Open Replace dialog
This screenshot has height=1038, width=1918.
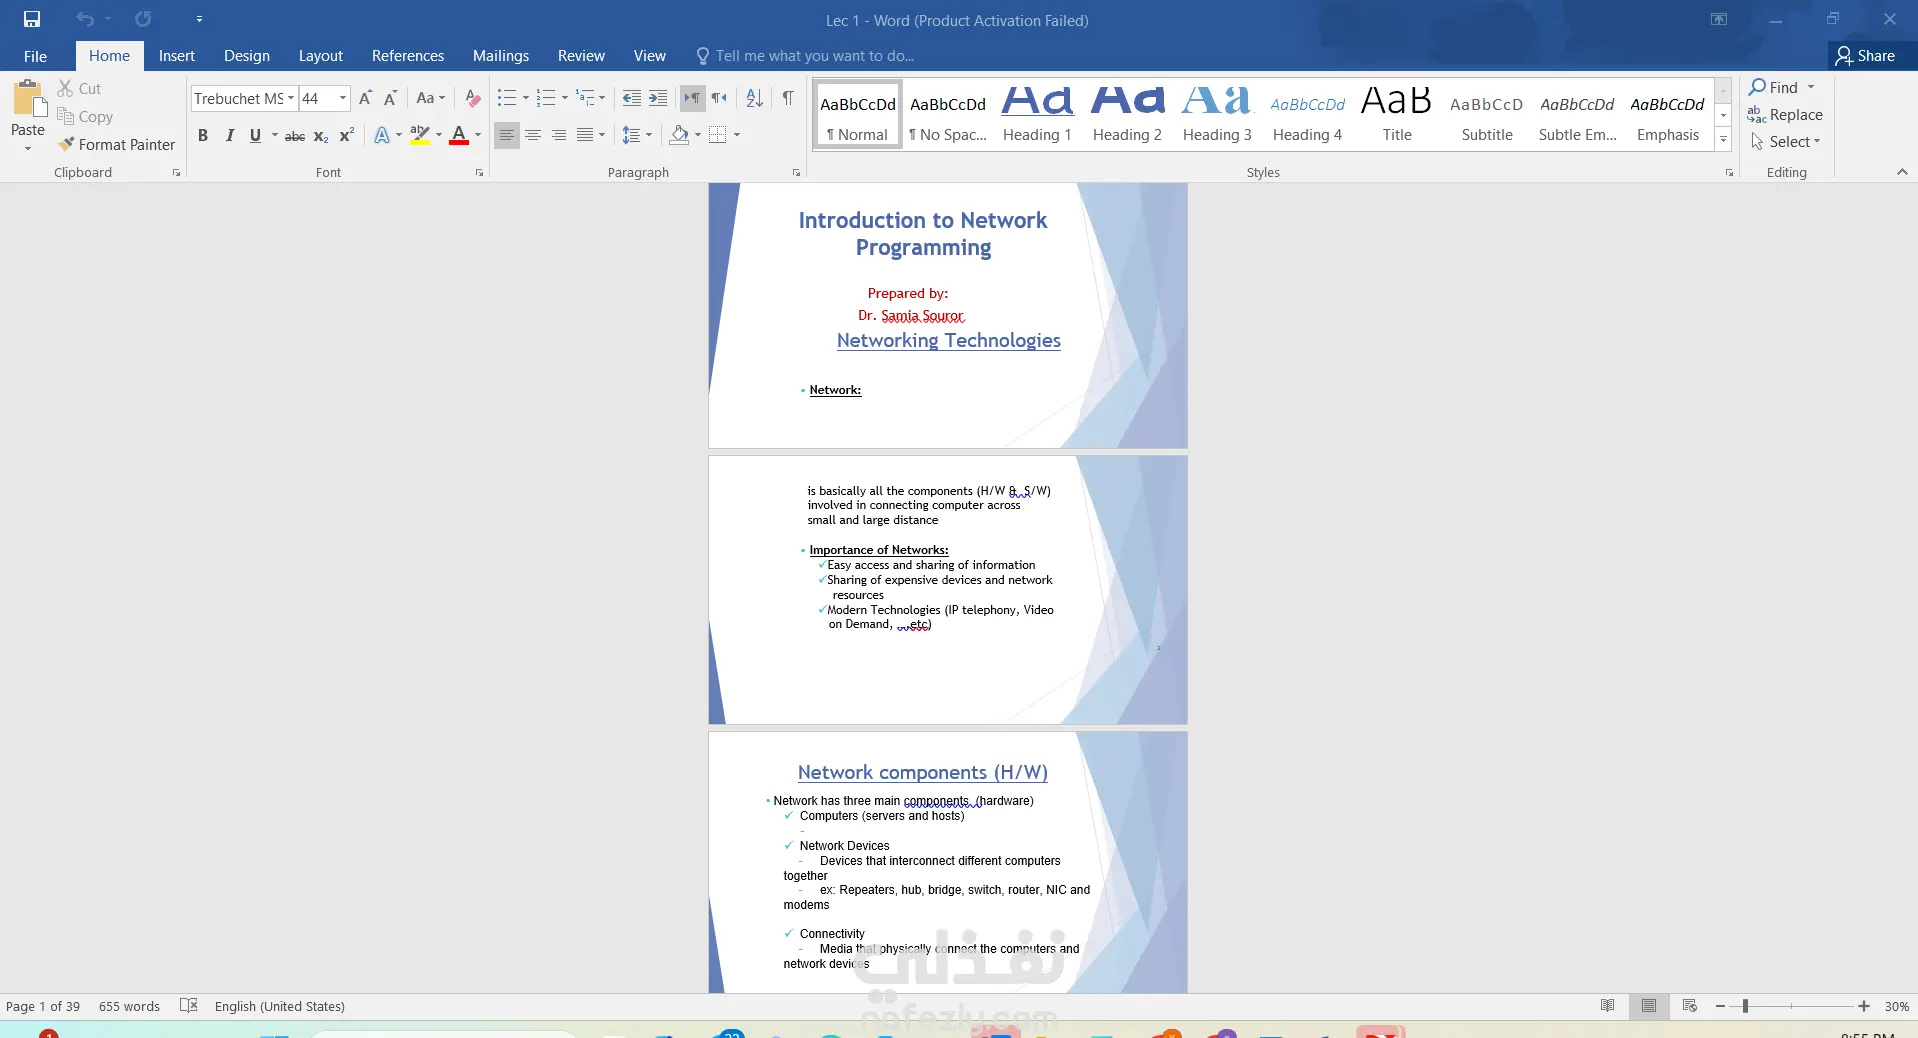tap(1785, 114)
